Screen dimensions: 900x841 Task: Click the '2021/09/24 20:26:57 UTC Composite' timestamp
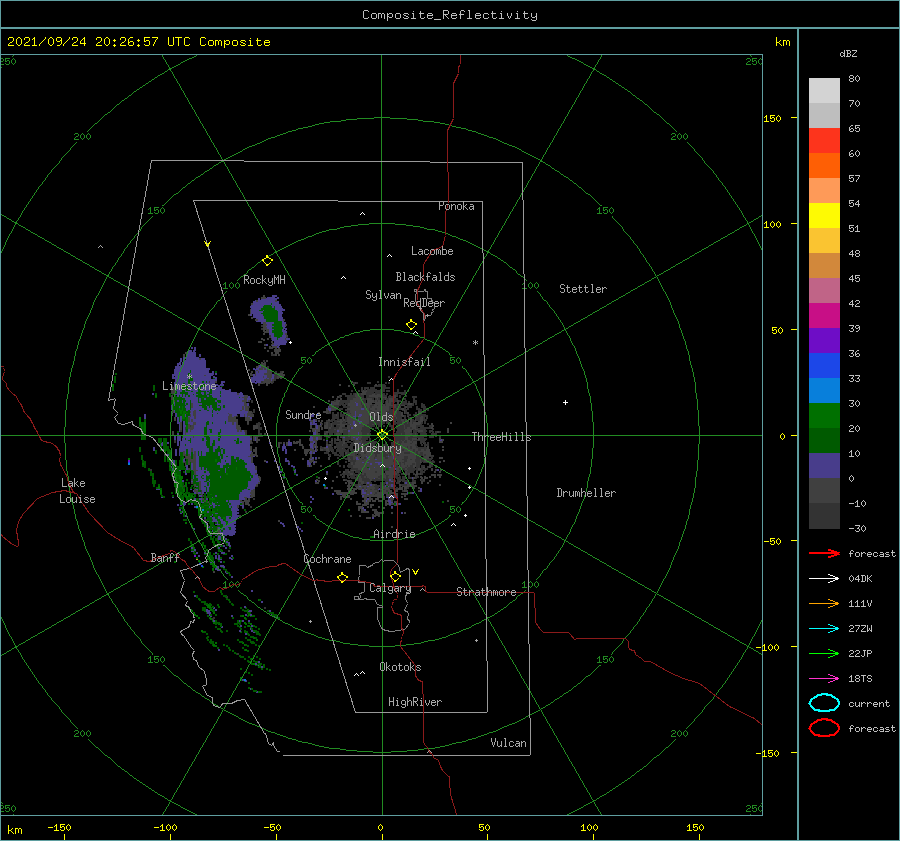pos(138,42)
